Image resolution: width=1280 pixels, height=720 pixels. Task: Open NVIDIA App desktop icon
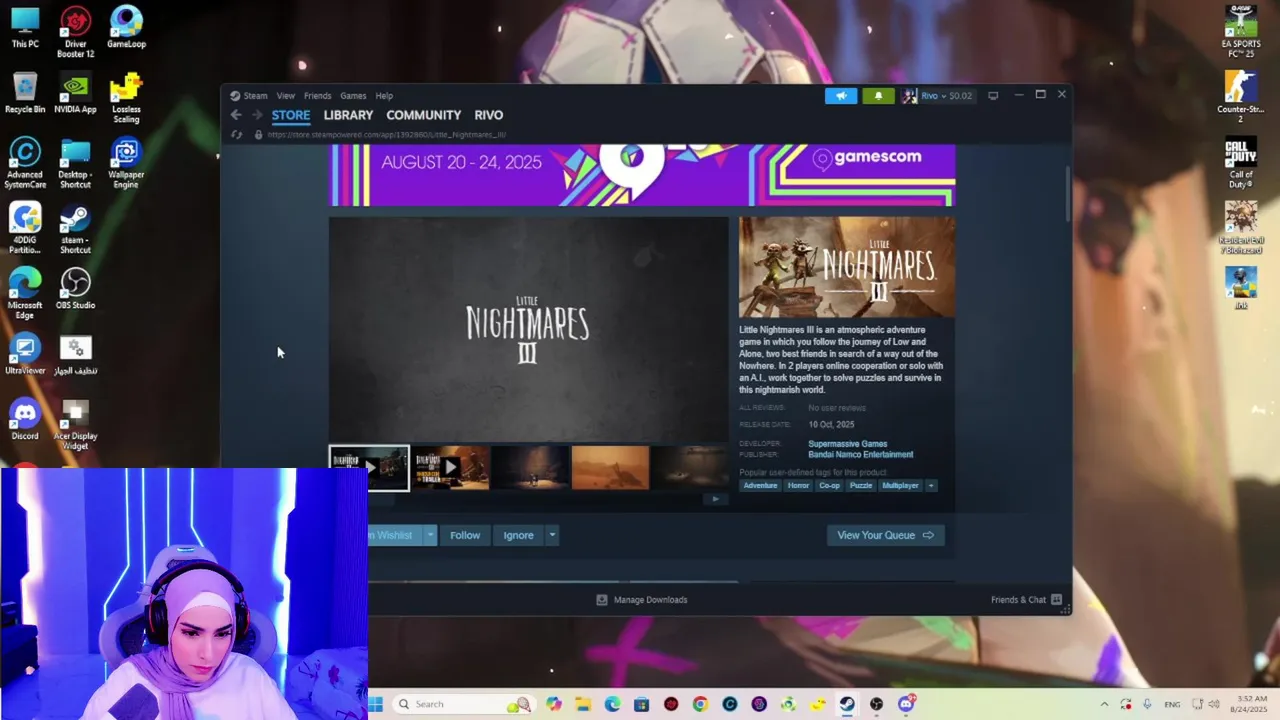[x=75, y=93]
